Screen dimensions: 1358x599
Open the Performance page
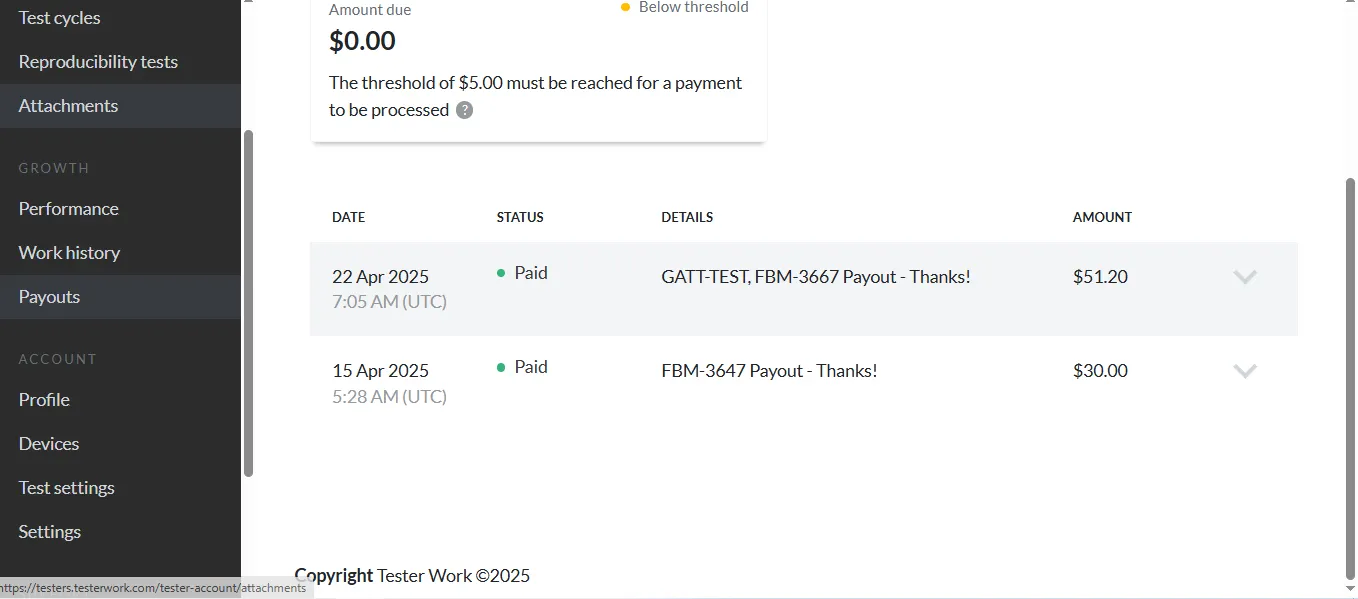tap(67, 208)
